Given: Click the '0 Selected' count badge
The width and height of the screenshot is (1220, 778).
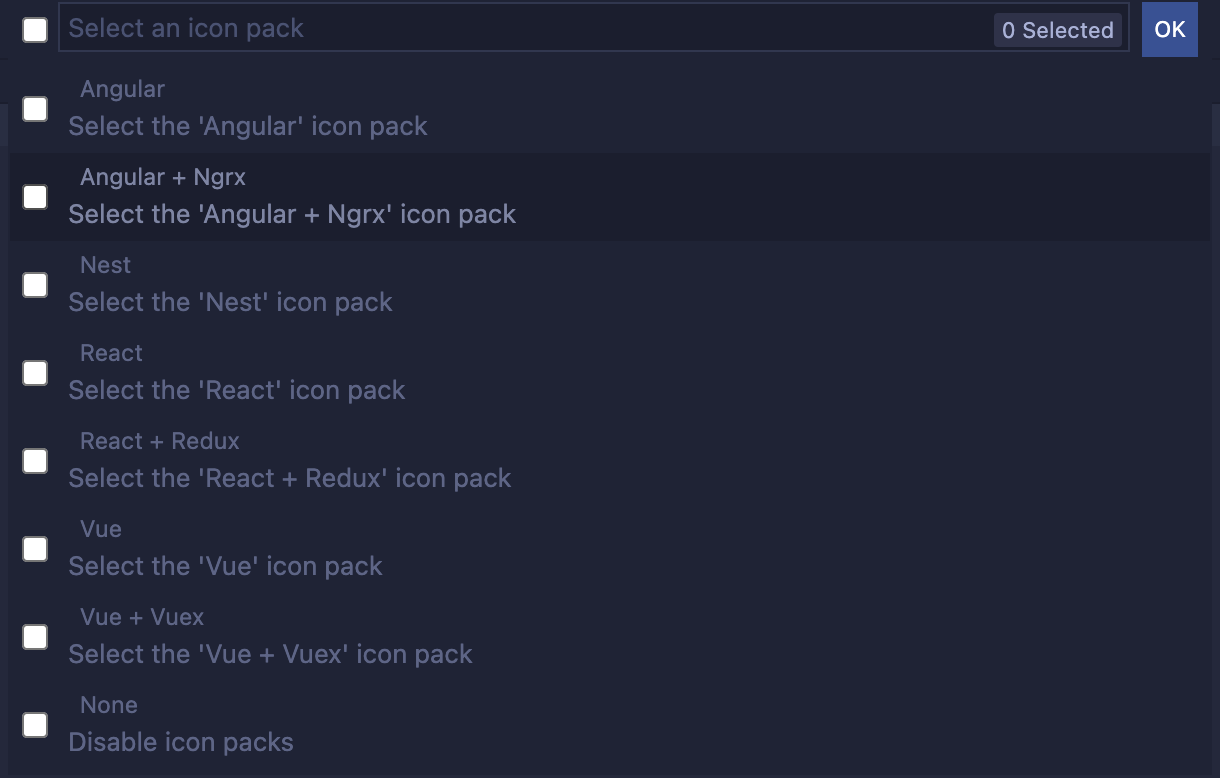Looking at the screenshot, I should click(1057, 30).
